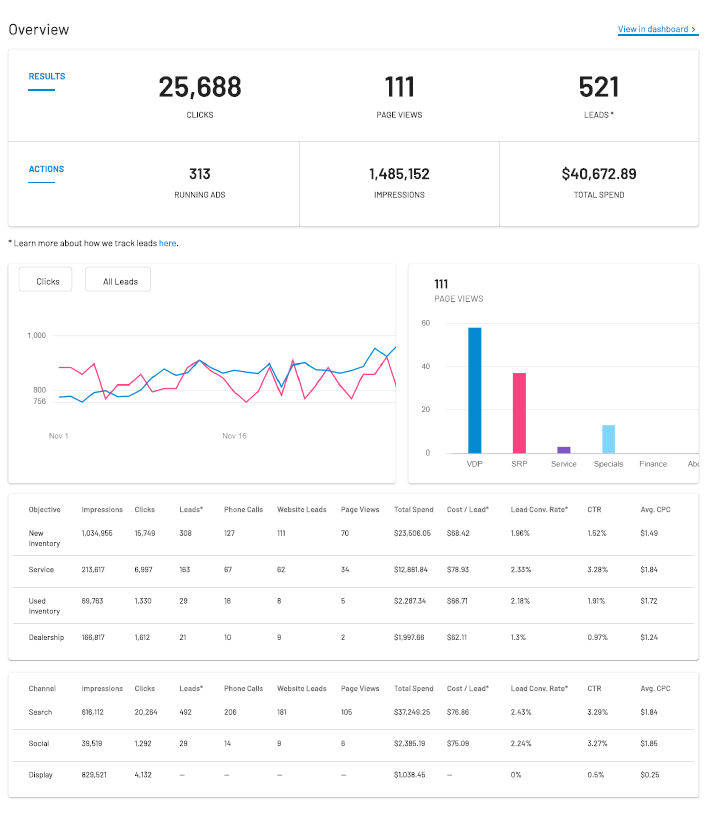Click the 521 Leads stat
The image size is (708, 818).
598,88
